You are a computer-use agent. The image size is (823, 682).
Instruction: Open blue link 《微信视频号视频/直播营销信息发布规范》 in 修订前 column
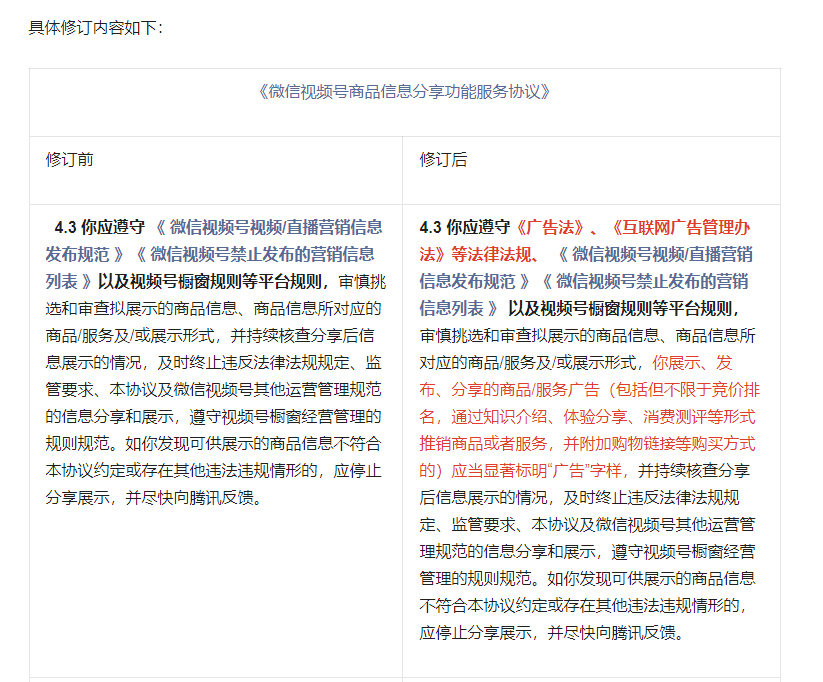[x=214, y=241]
